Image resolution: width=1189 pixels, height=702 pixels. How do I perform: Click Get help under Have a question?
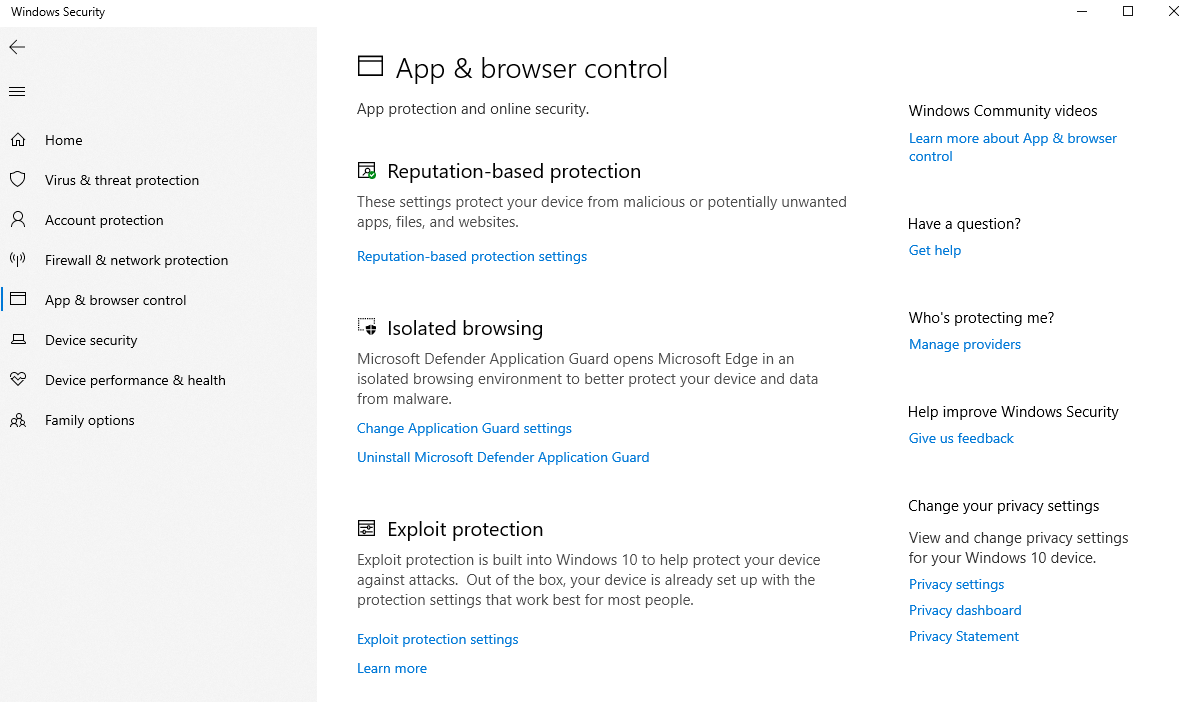(x=934, y=250)
